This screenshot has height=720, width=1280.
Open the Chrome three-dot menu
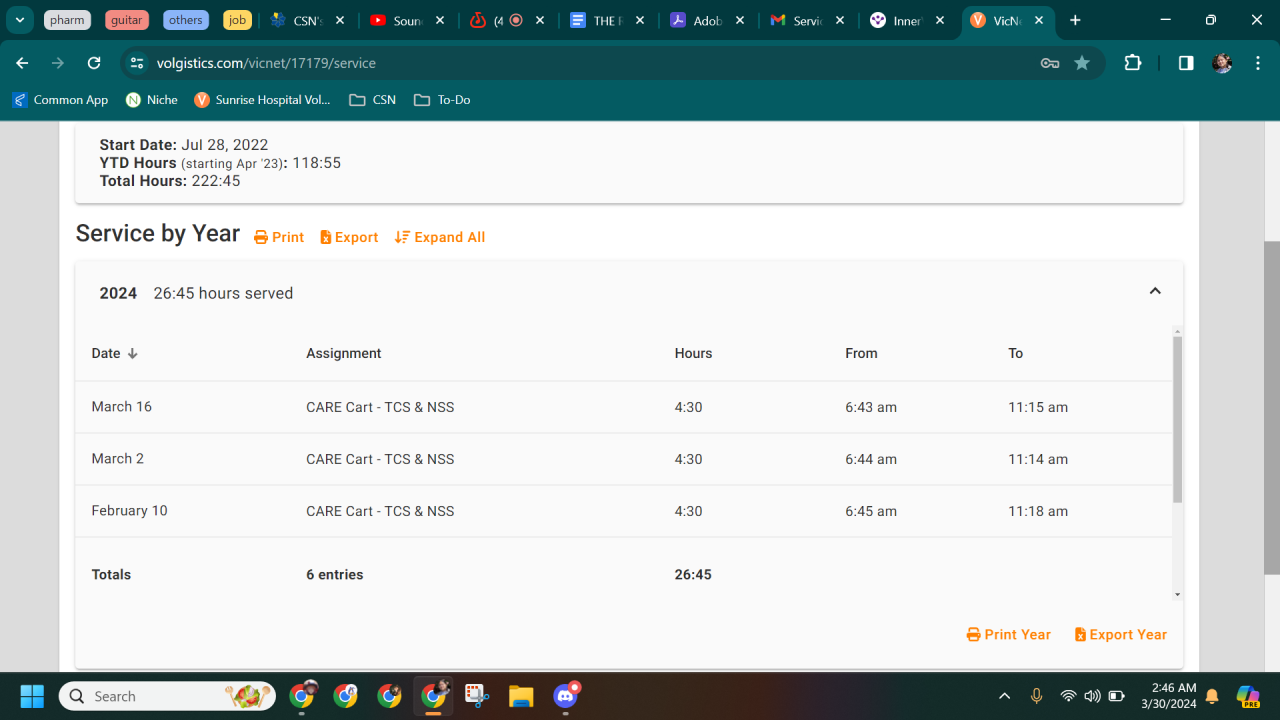pyautogui.click(x=1258, y=63)
